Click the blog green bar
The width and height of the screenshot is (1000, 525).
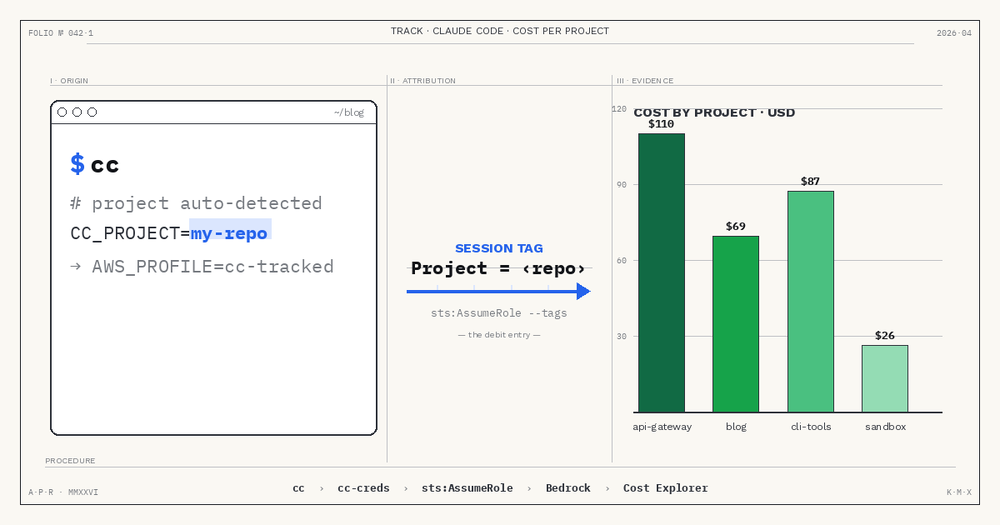735,324
